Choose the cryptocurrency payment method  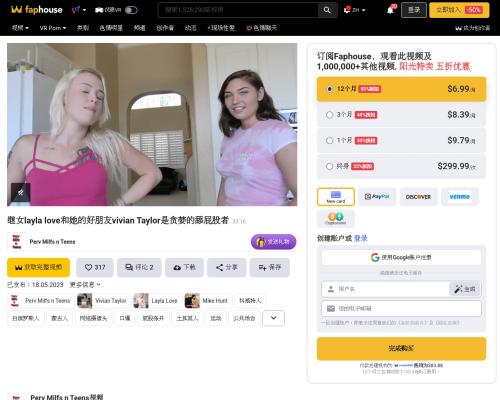coord(336,219)
